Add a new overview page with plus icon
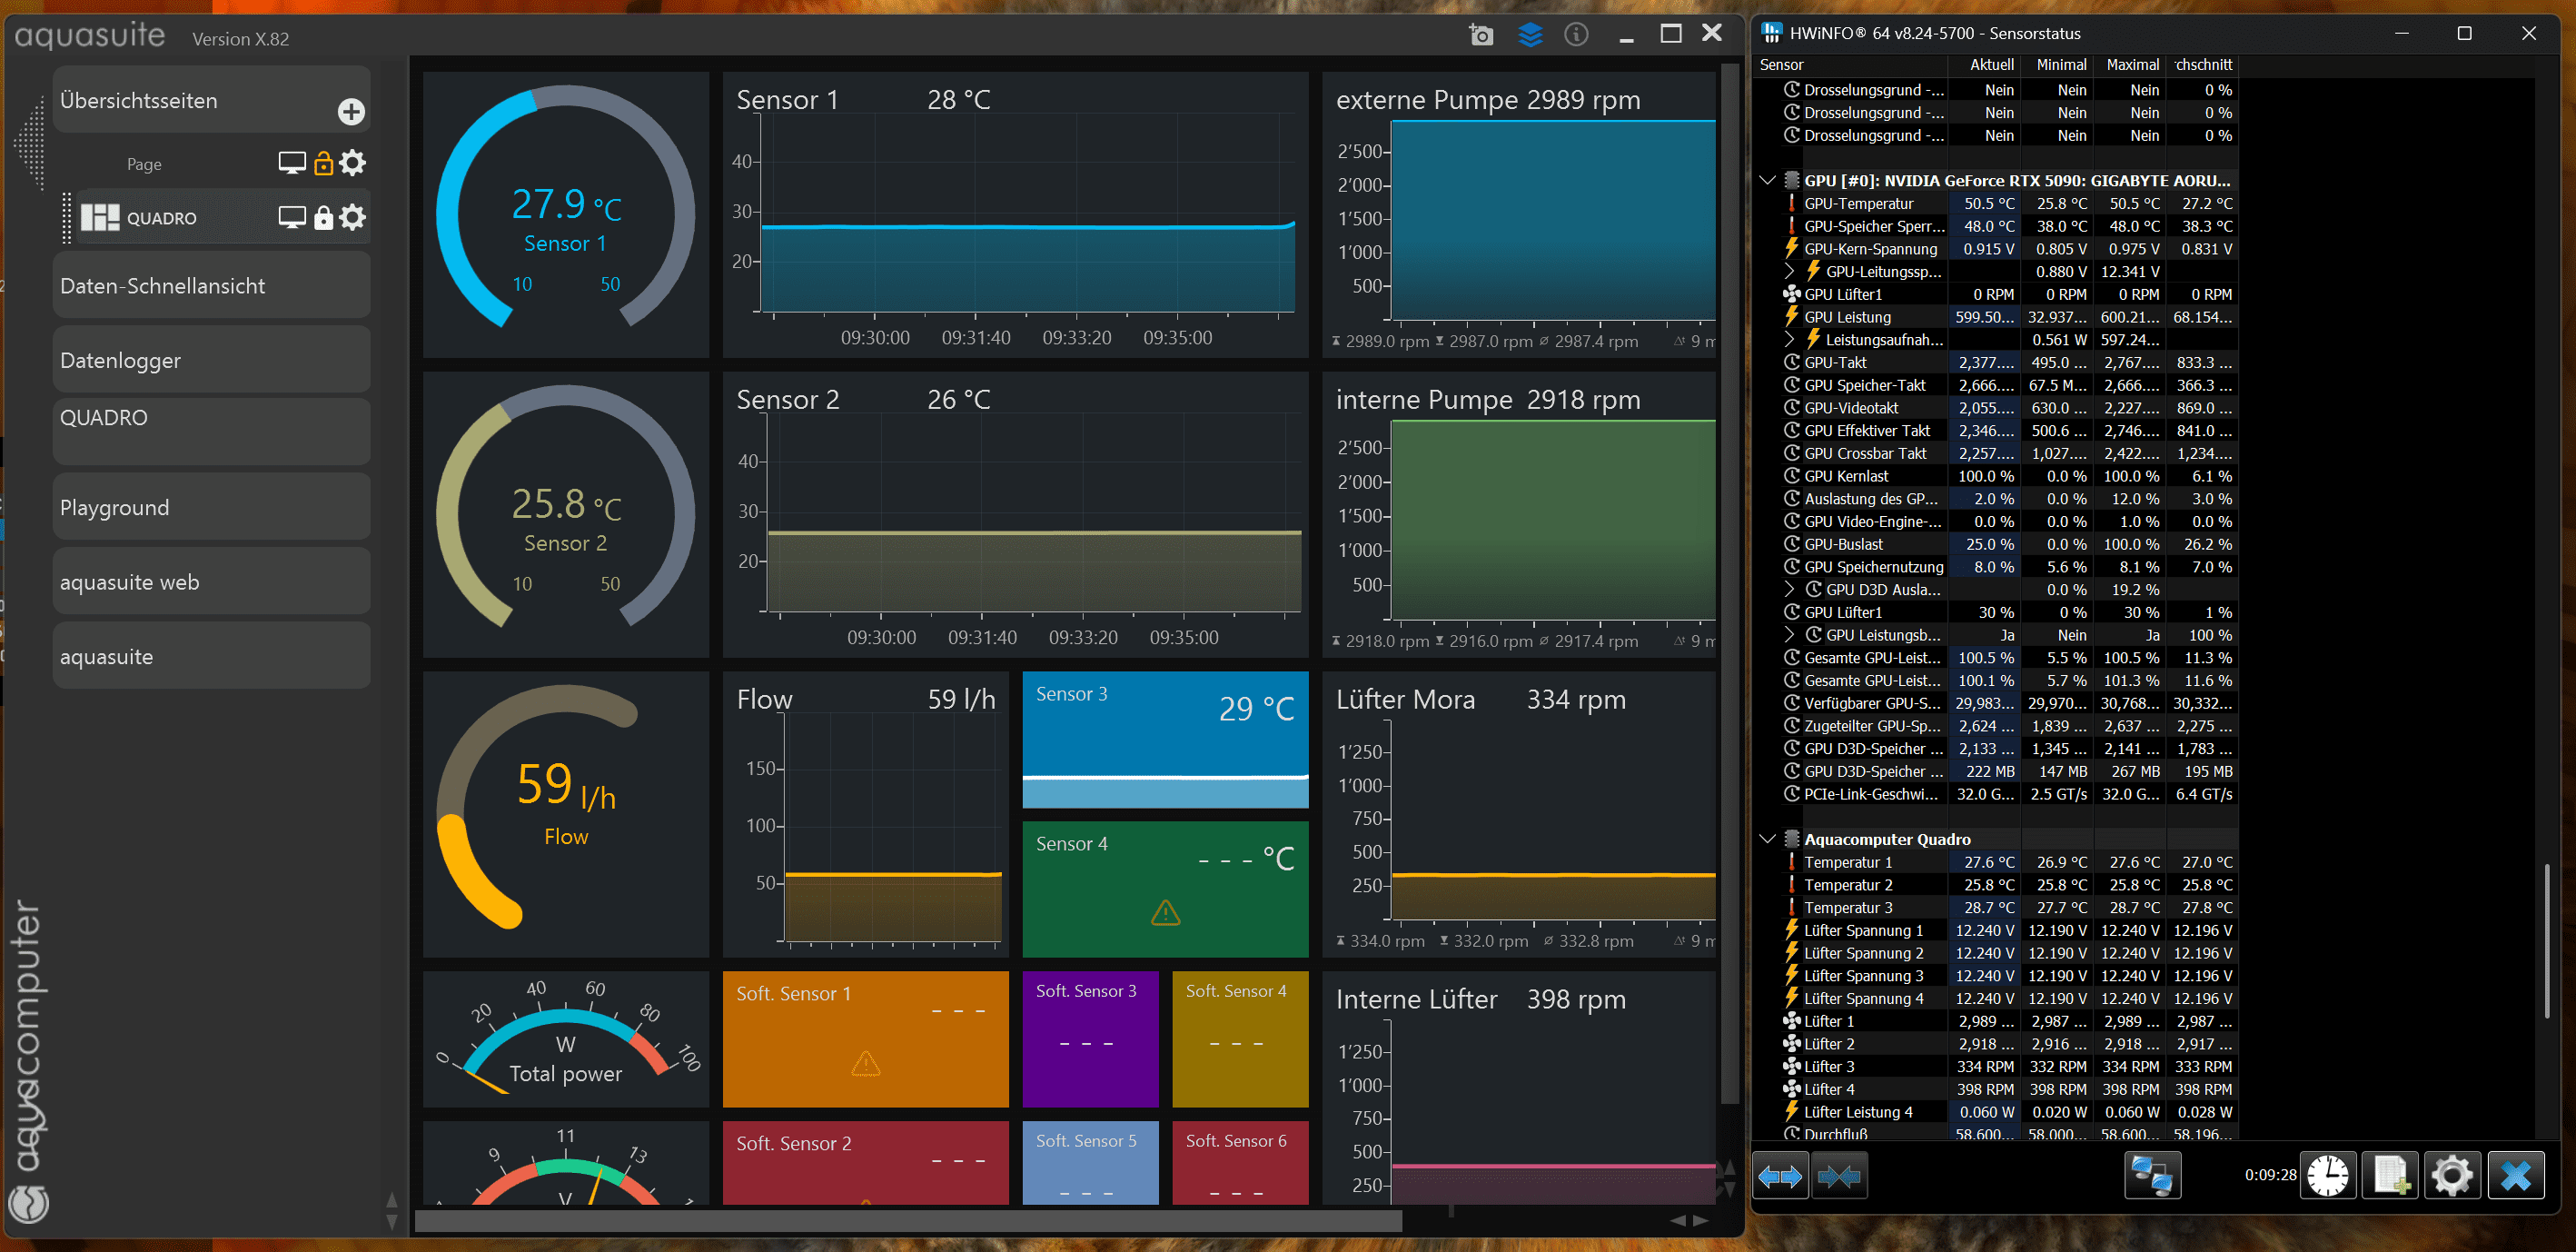The height and width of the screenshot is (1252, 2576). 351,111
